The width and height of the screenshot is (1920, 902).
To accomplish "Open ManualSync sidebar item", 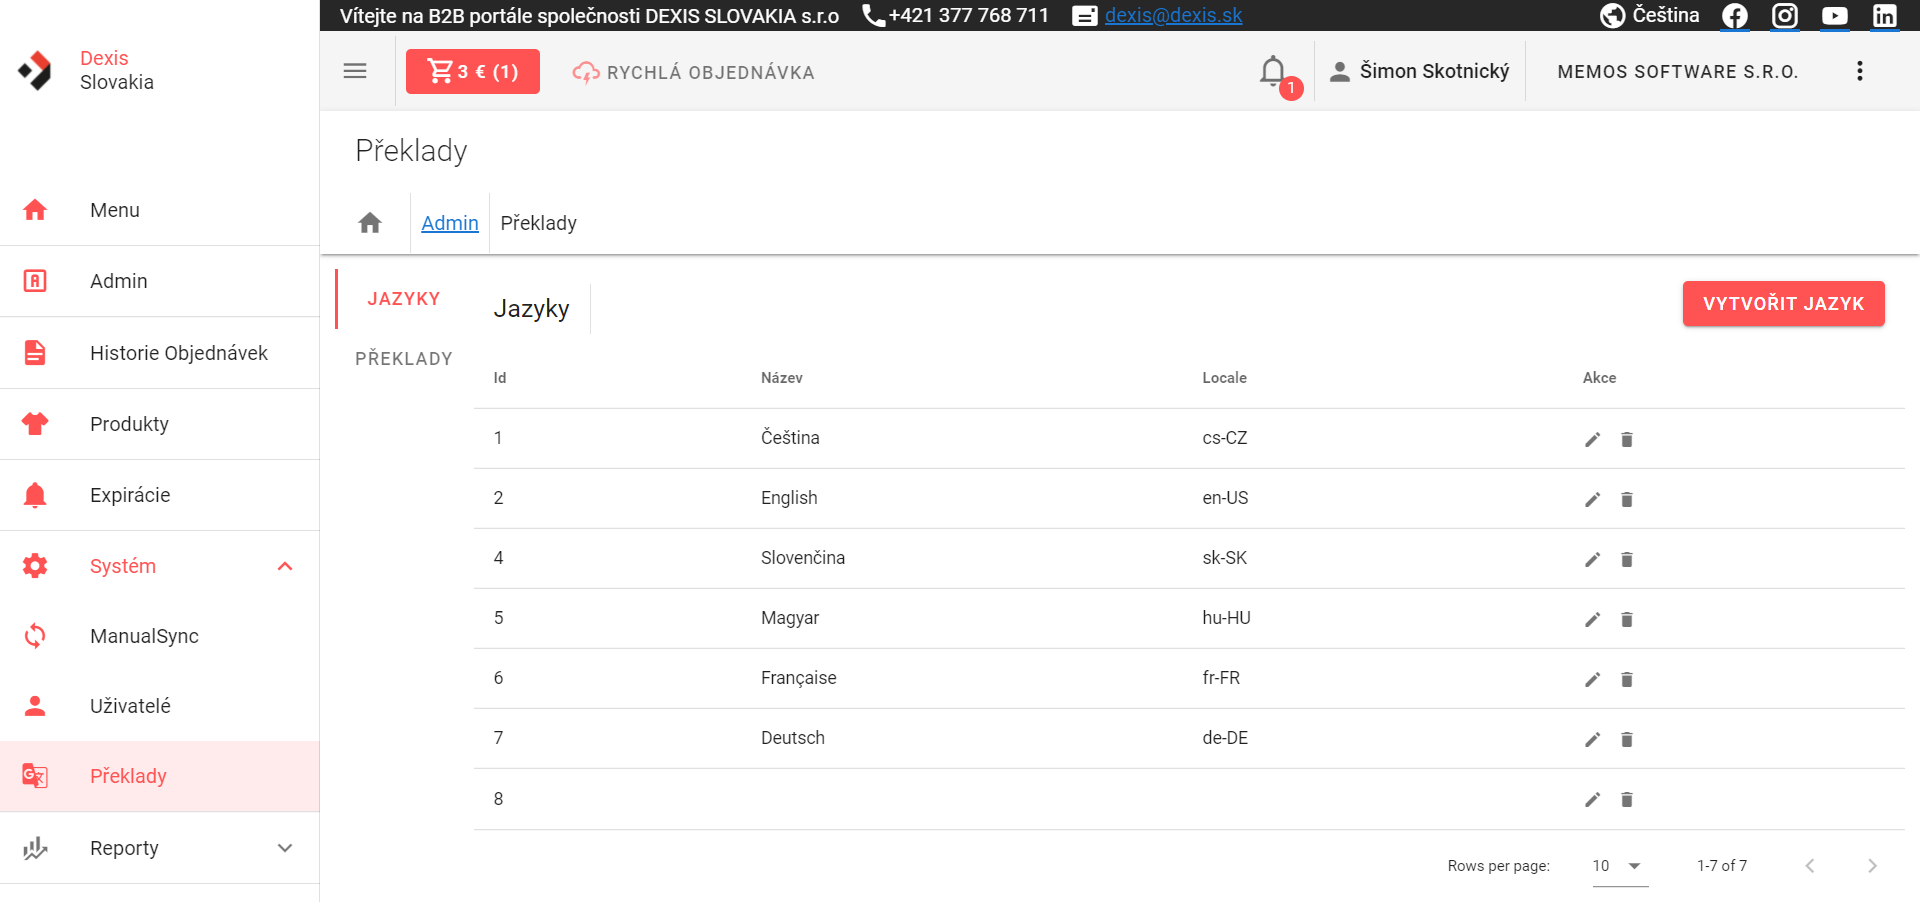I will click(160, 636).
